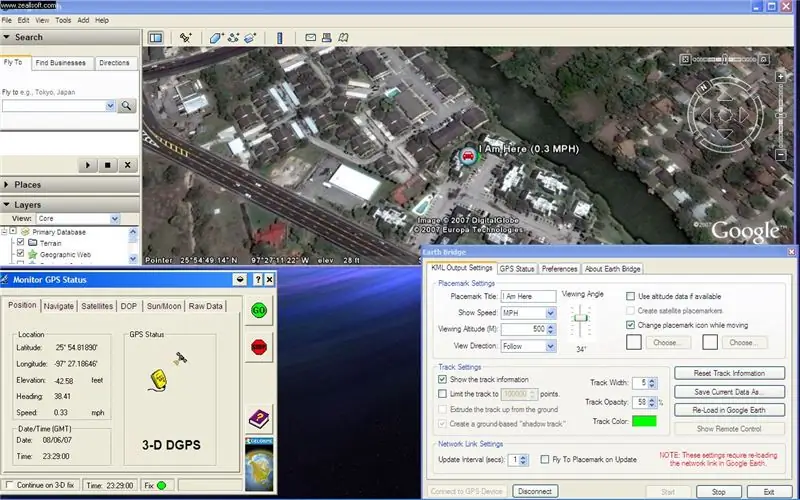
Task: Click Reset Track Information button
Action: coord(729,373)
